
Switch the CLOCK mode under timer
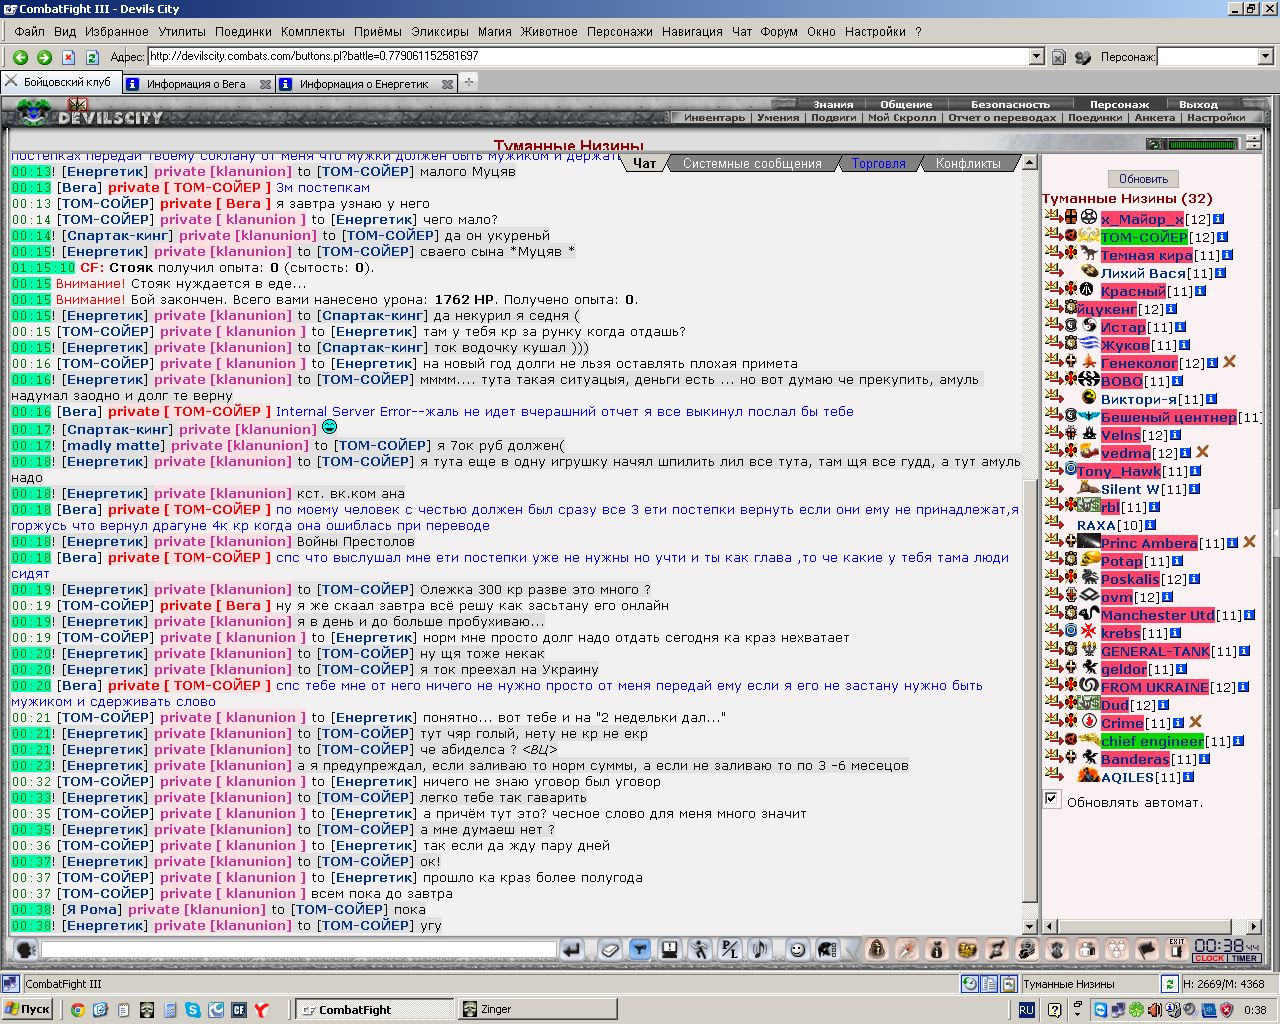point(1209,958)
